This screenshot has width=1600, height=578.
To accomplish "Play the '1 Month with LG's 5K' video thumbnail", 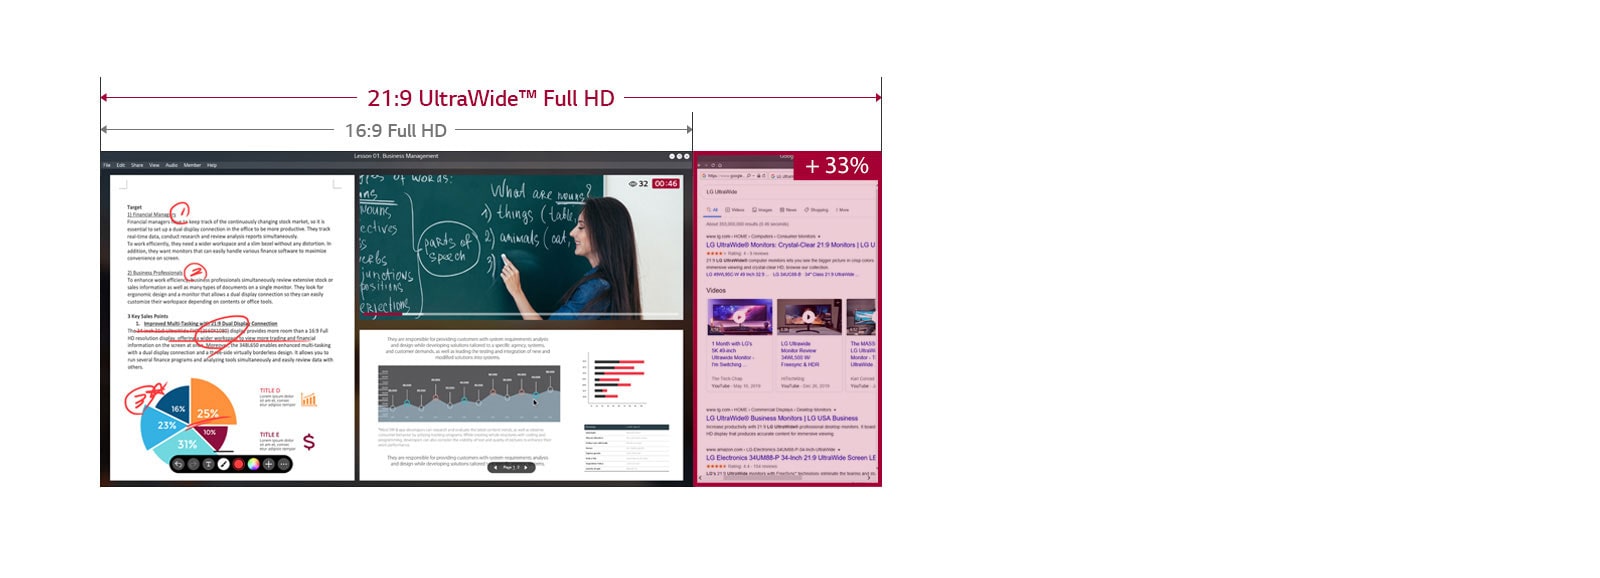I will pos(739,317).
